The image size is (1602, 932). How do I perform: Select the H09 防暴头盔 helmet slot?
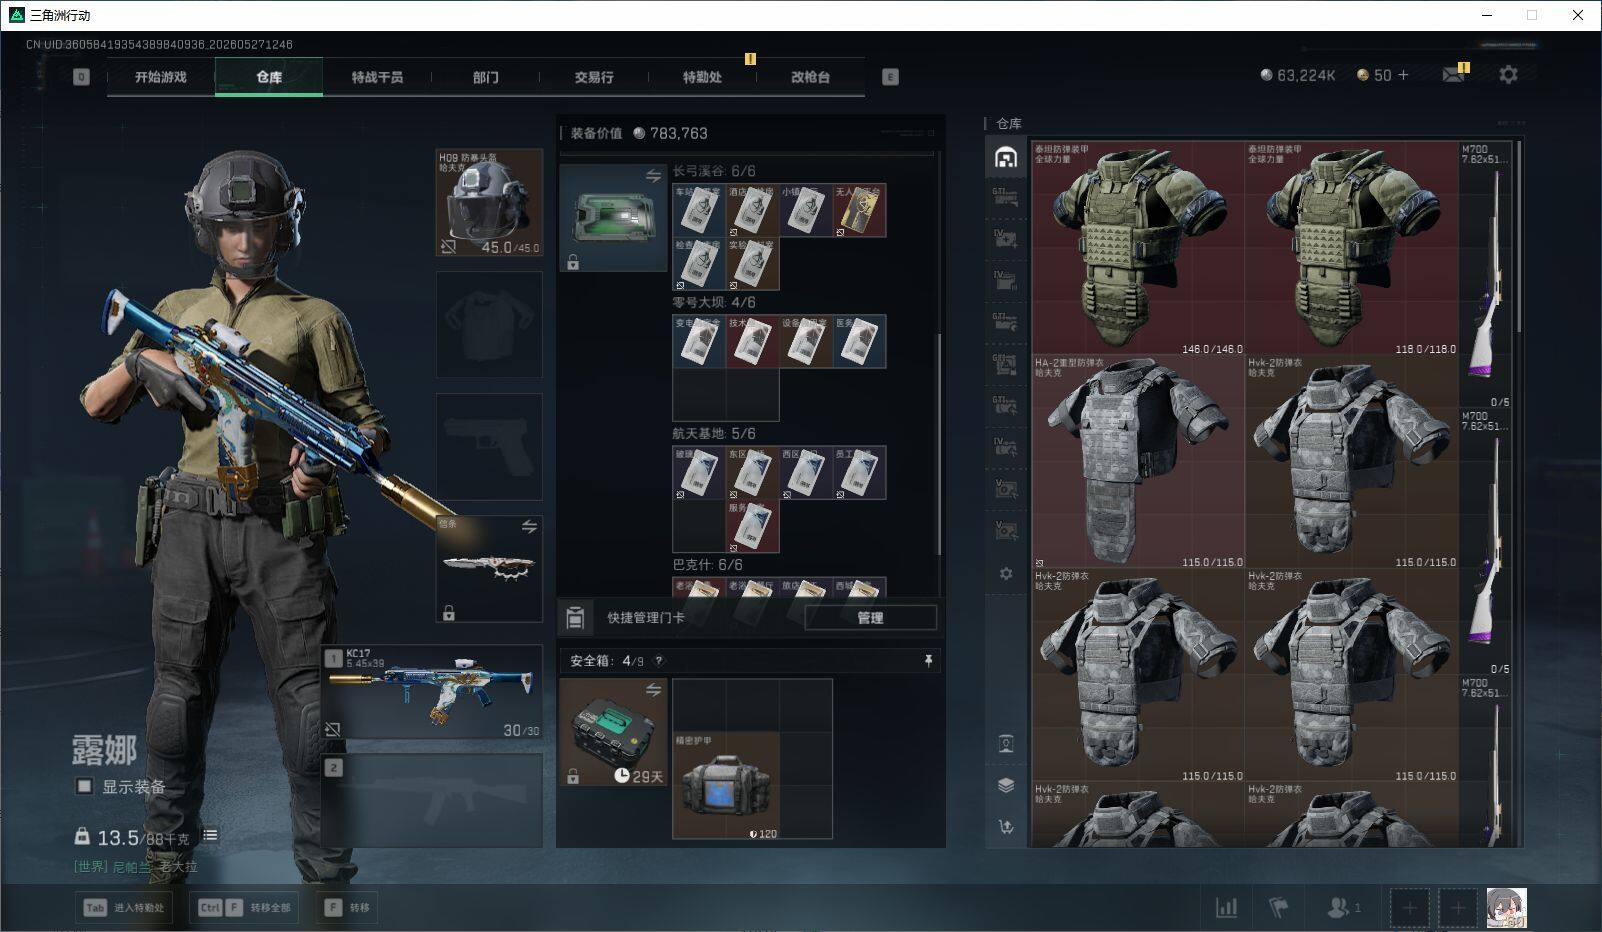(x=489, y=203)
